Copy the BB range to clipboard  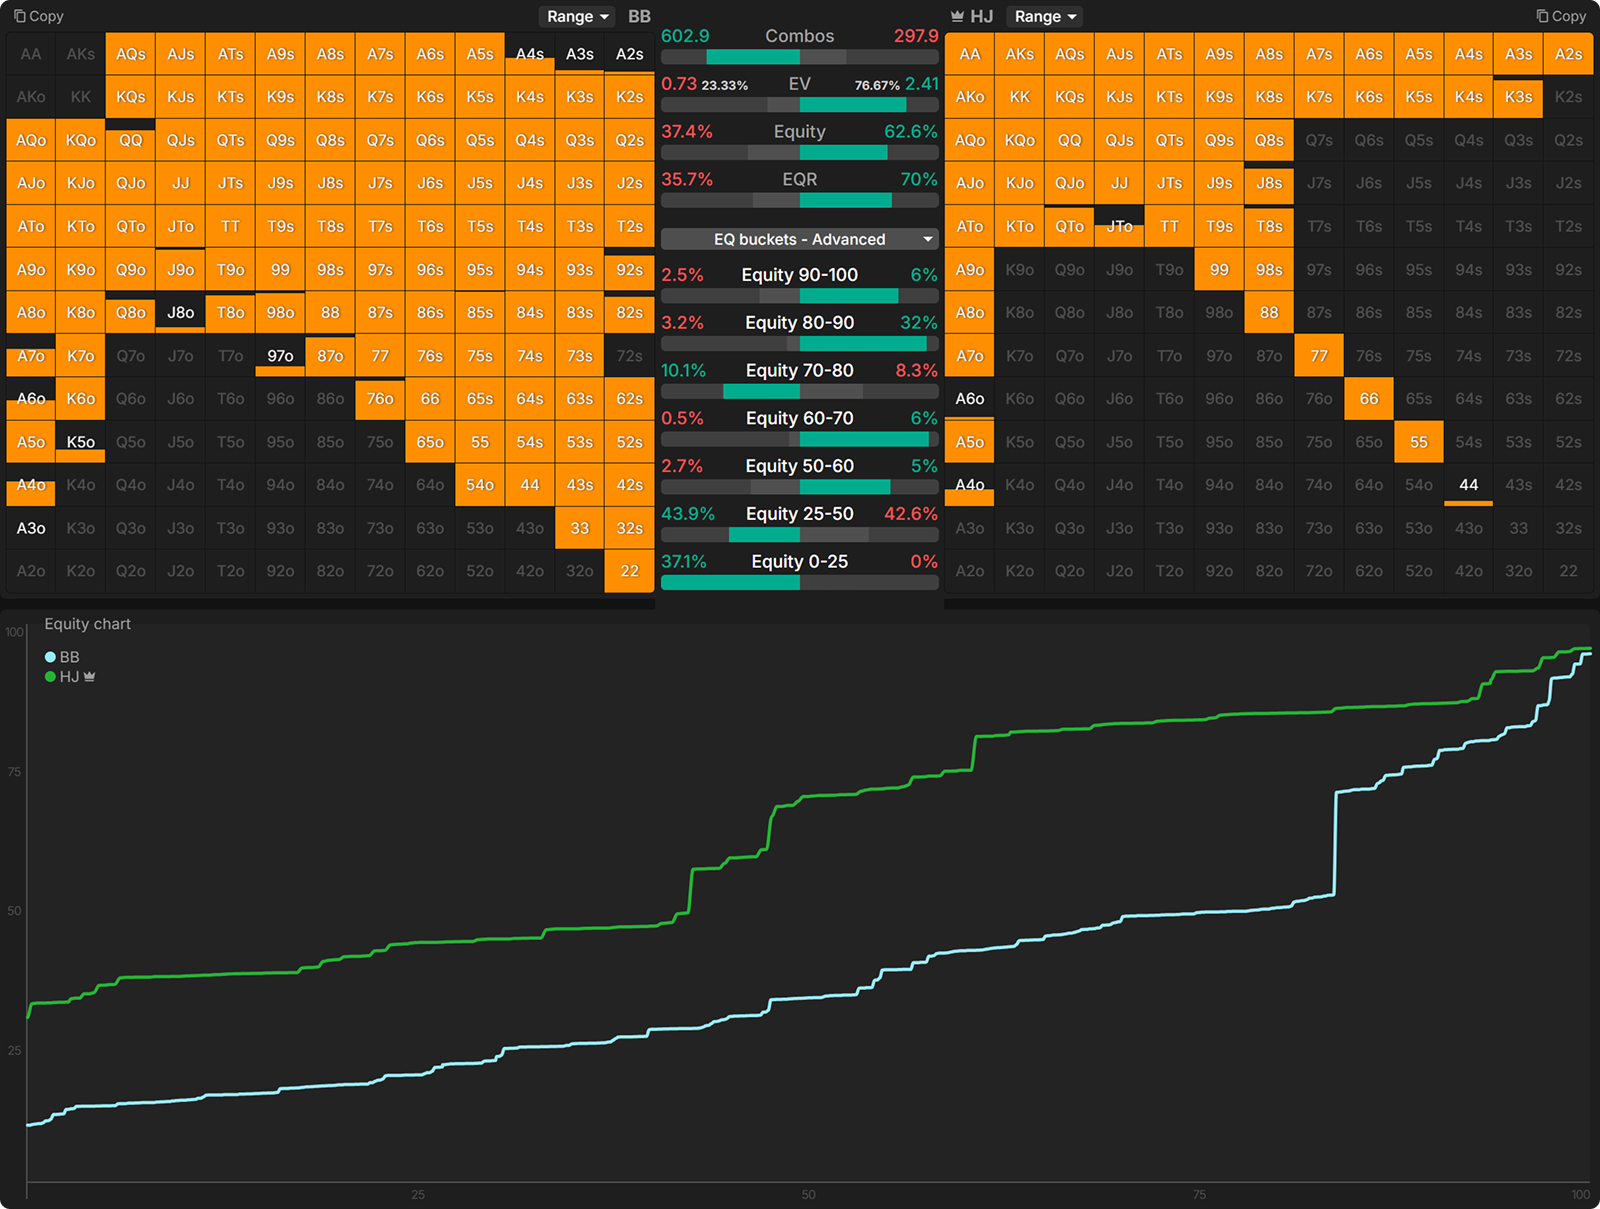click(x=38, y=16)
